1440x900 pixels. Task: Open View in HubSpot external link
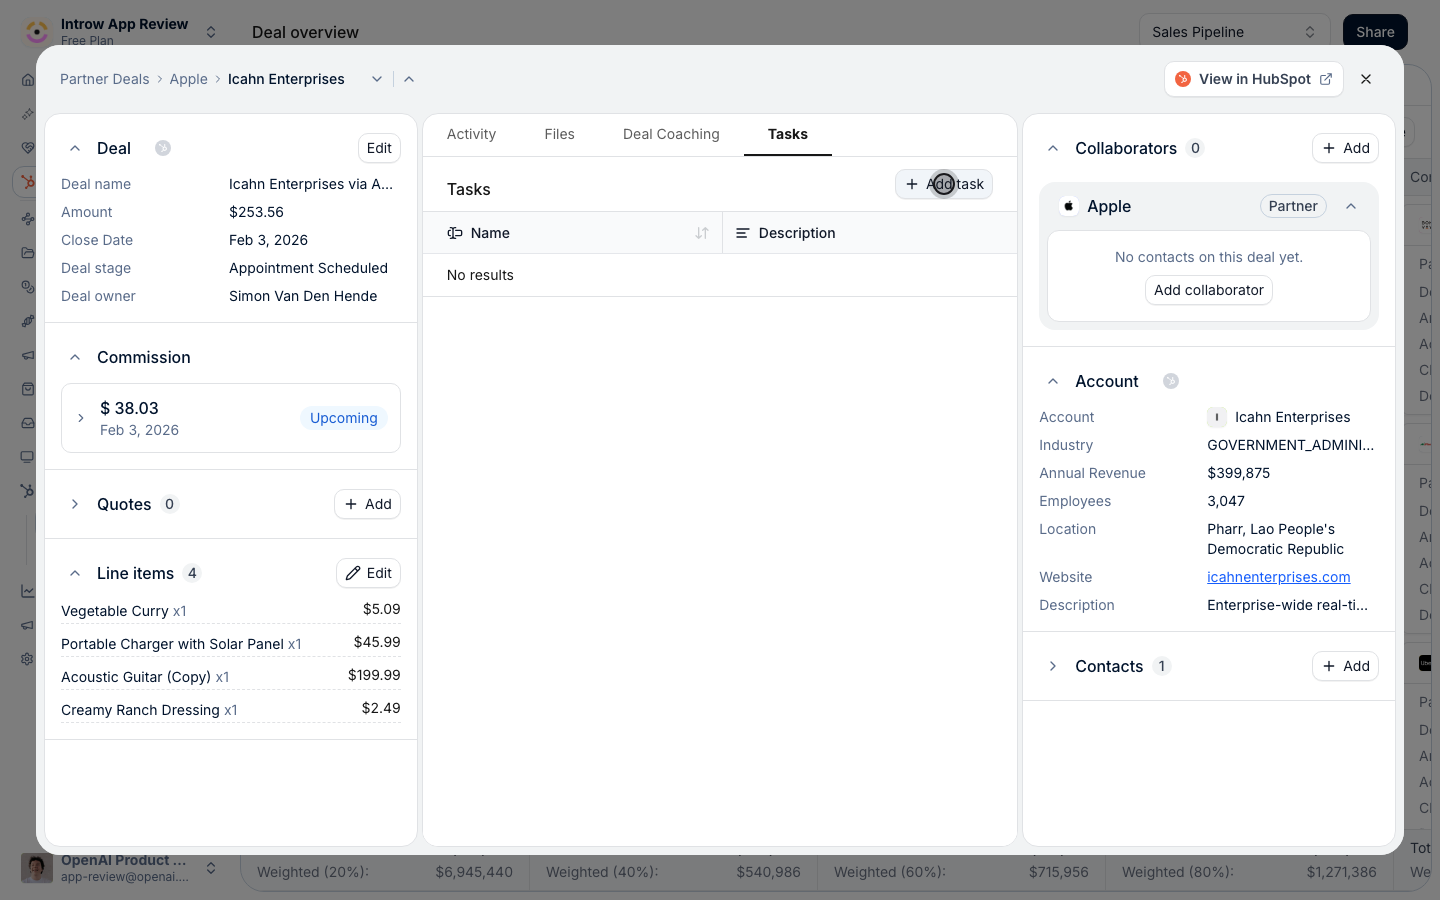pos(1253,79)
